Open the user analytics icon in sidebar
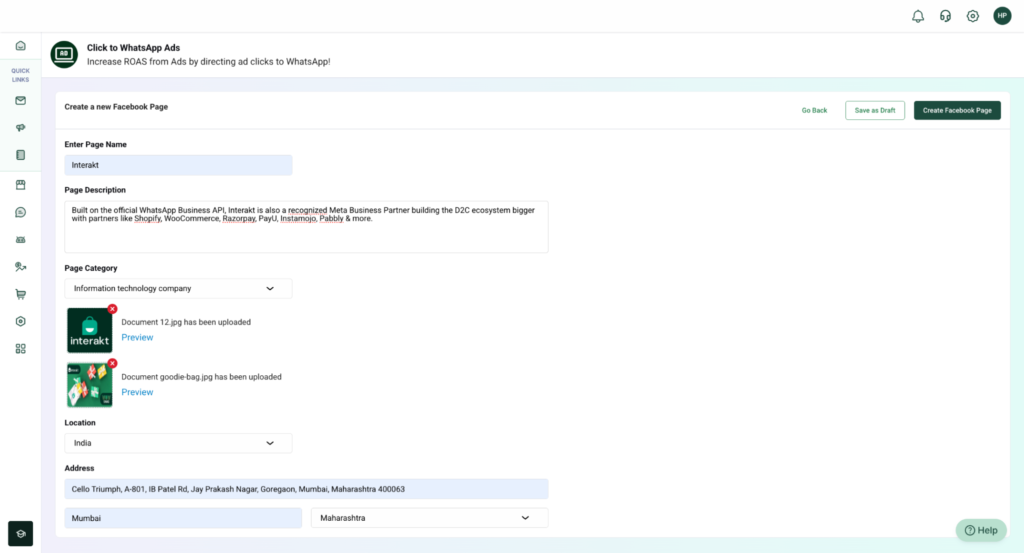 coord(20,266)
